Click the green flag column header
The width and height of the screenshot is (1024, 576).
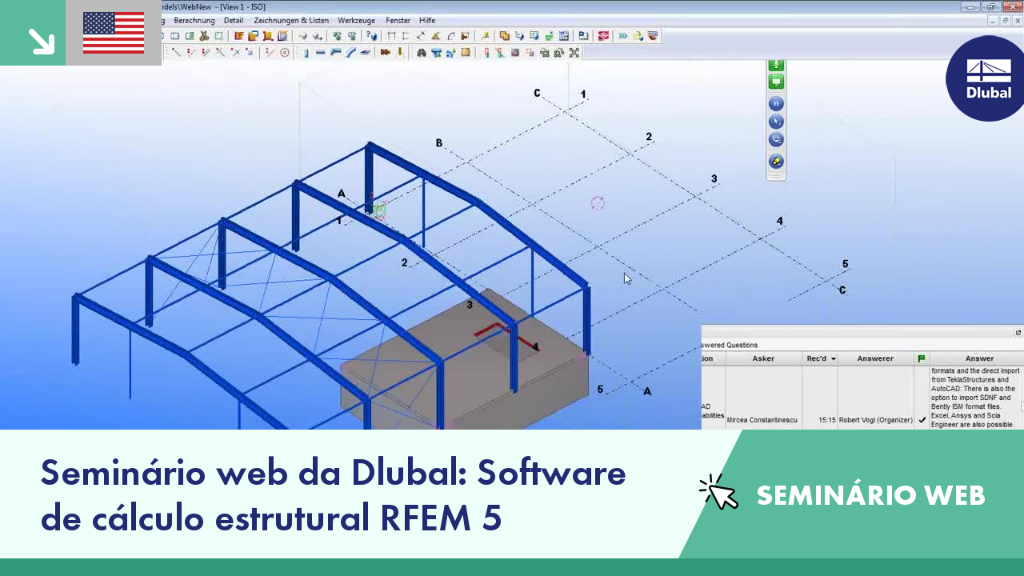click(x=921, y=359)
